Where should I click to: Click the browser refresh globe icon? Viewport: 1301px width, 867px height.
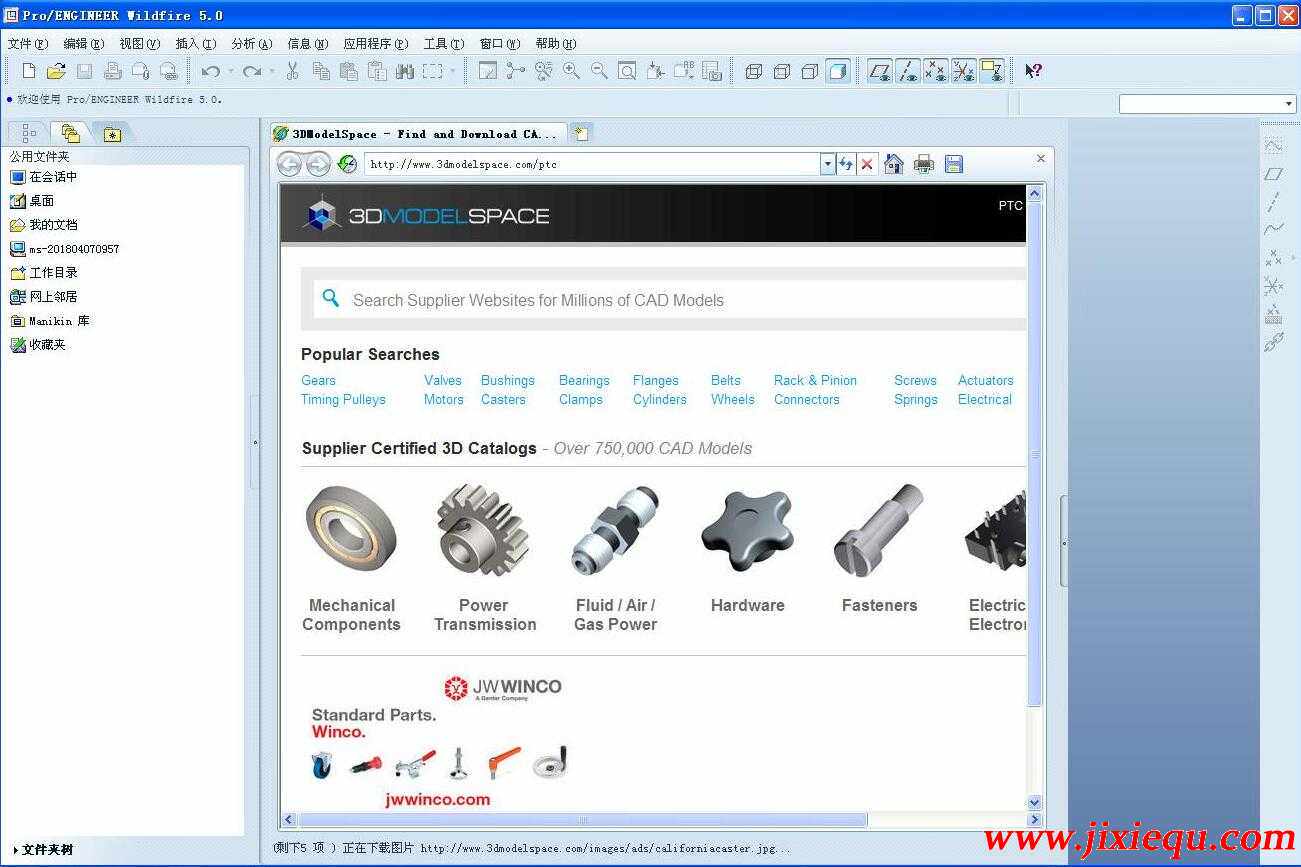(x=347, y=164)
